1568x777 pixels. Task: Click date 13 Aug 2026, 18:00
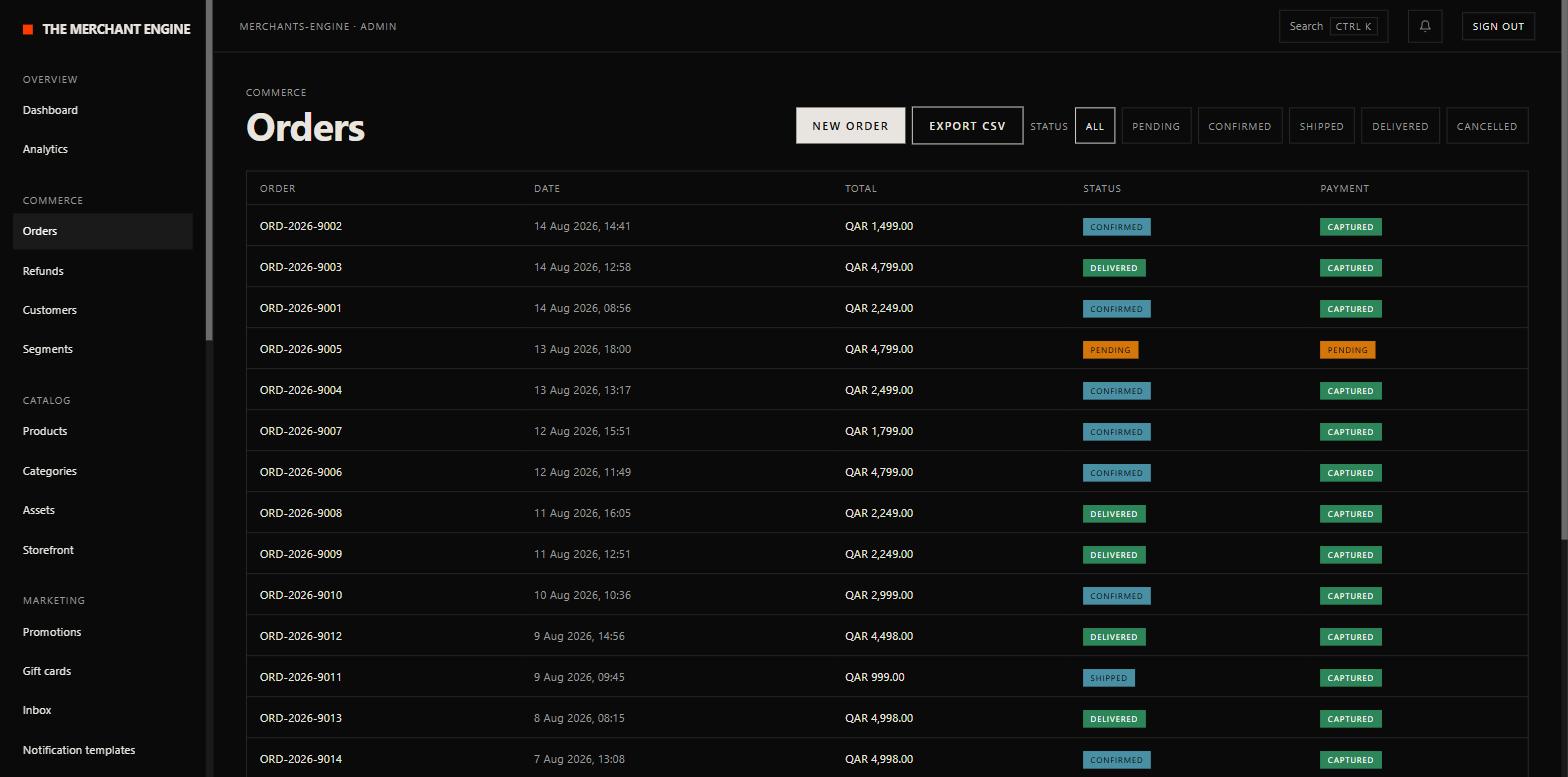(582, 349)
